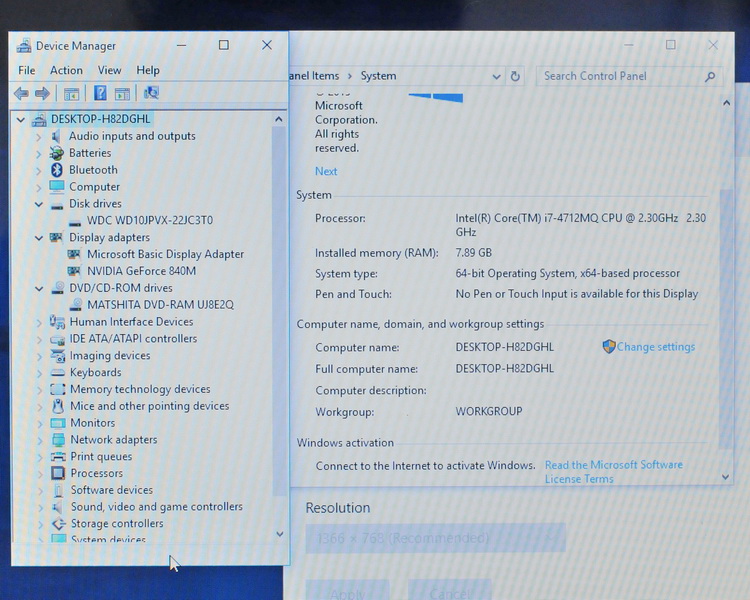This screenshot has width=750, height=600.
Task: Click the search magnifier in Control Panel search
Action: click(710, 77)
